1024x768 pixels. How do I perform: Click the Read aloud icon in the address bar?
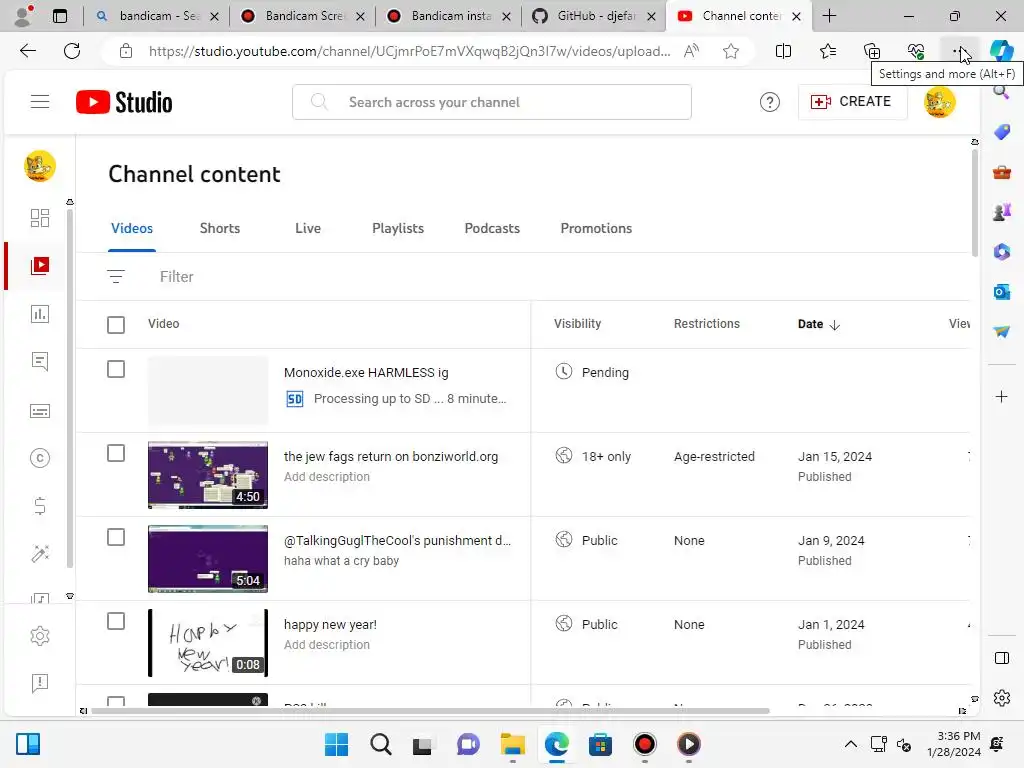[691, 51]
